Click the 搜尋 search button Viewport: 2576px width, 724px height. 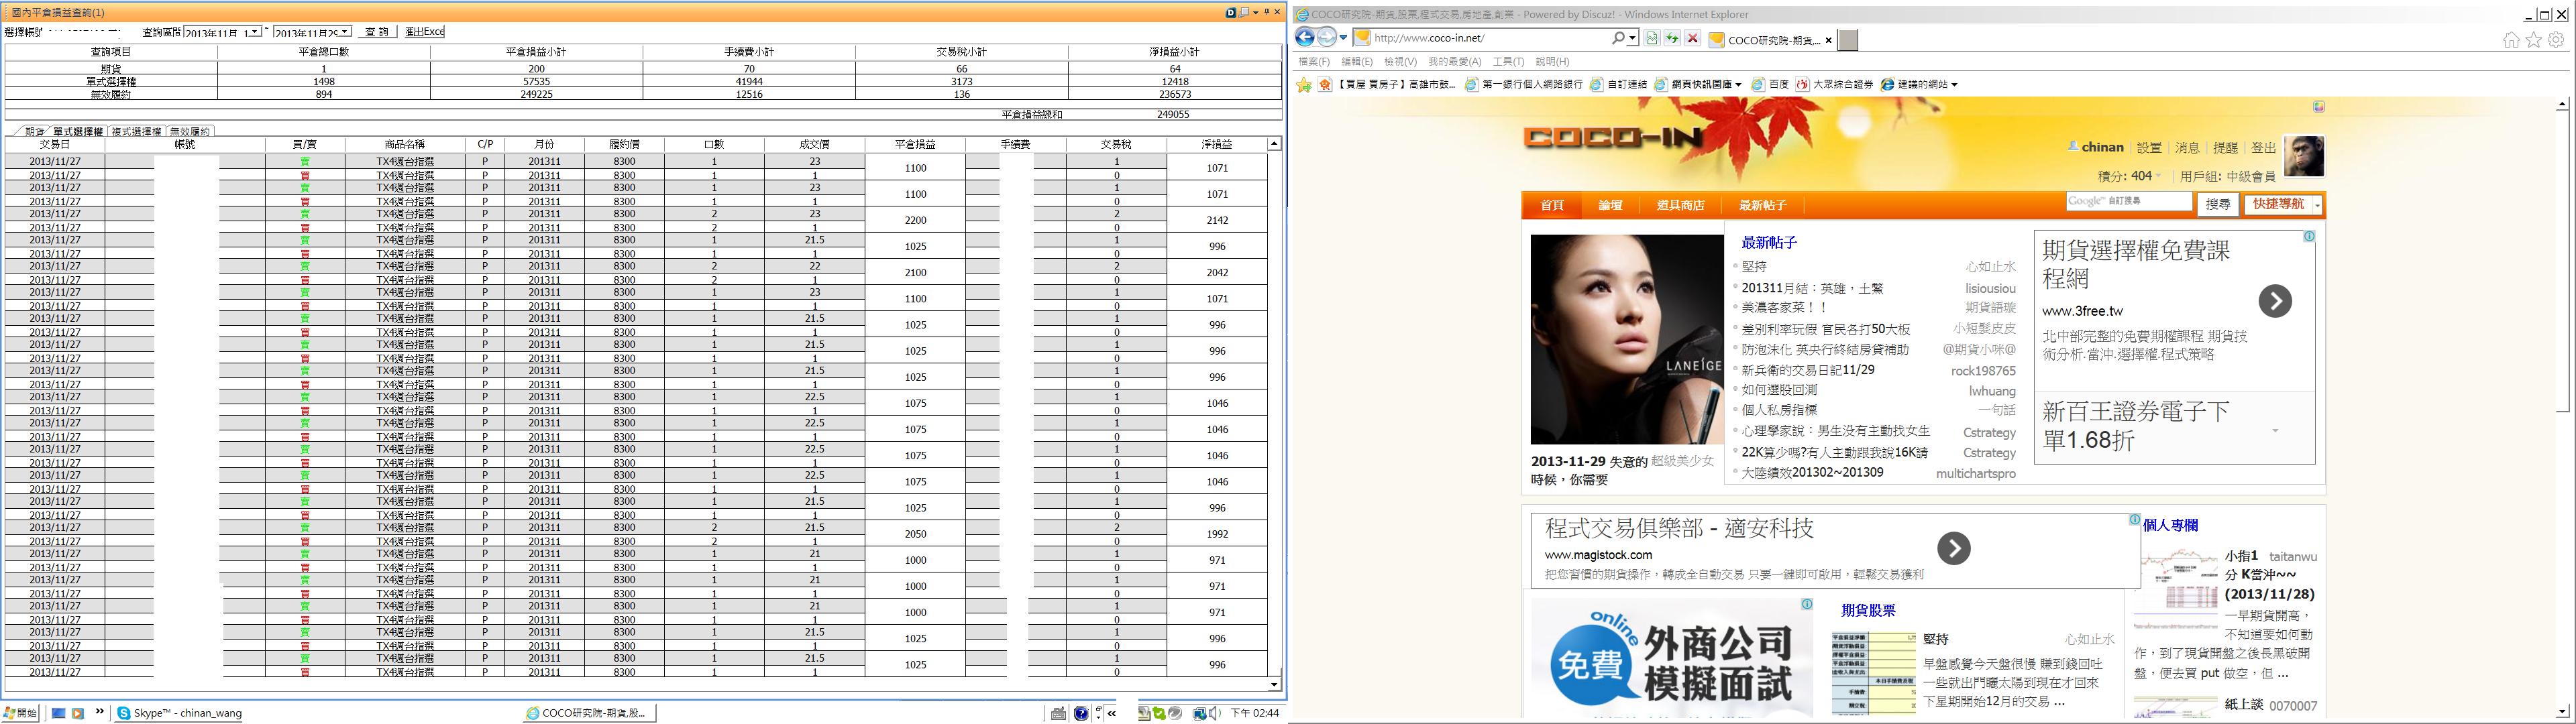2217,204
